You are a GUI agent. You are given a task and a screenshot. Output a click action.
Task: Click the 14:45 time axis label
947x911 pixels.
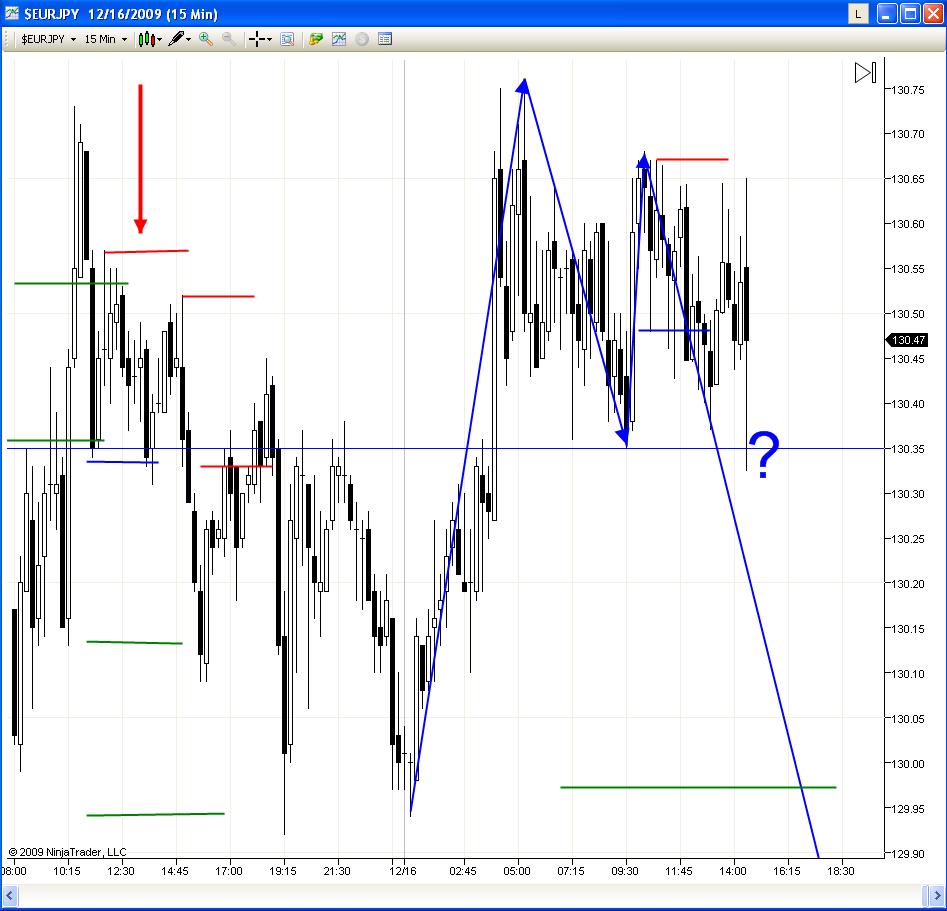pos(175,871)
